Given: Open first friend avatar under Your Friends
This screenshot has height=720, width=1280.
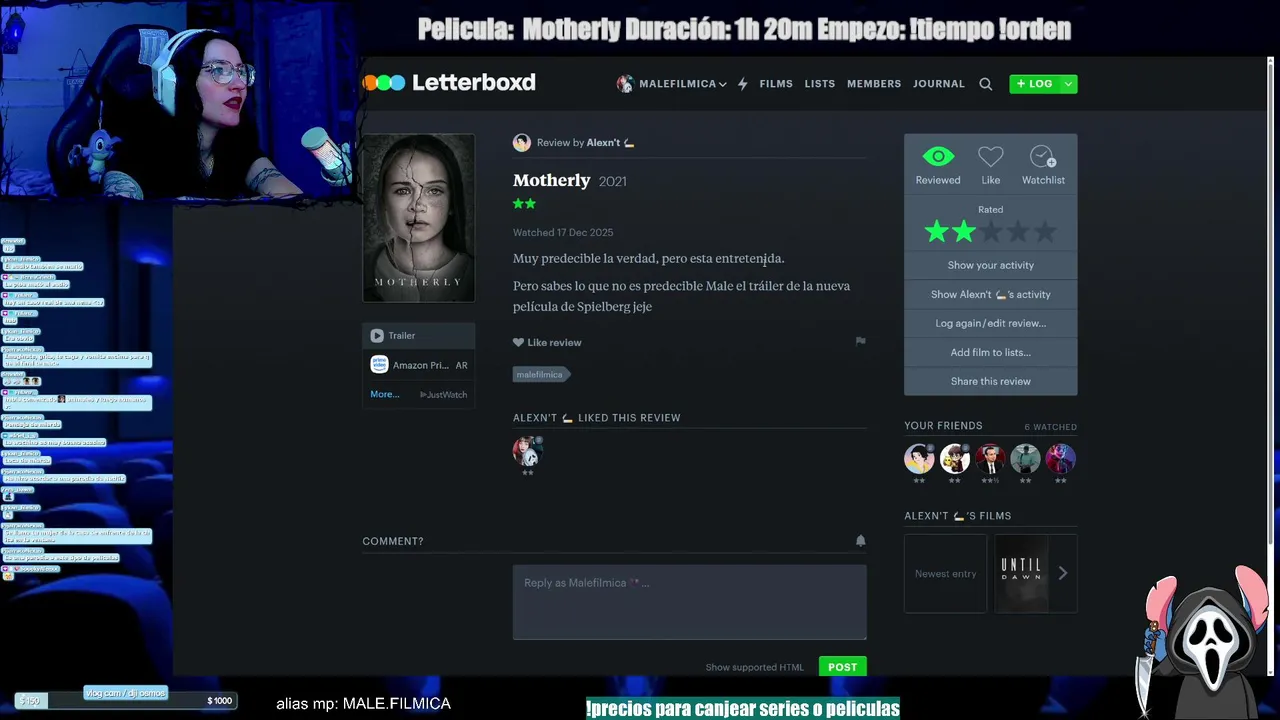Looking at the screenshot, I should (x=919, y=459).
